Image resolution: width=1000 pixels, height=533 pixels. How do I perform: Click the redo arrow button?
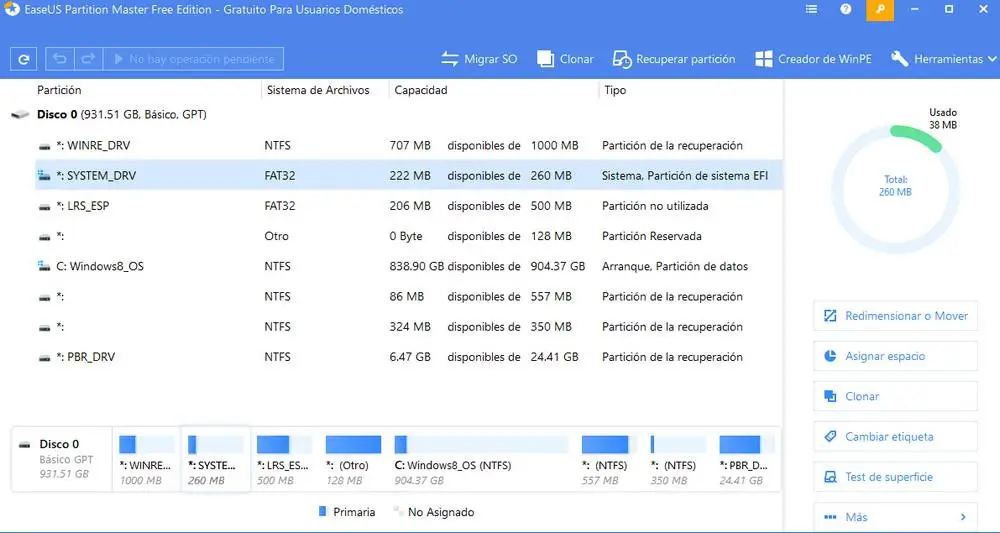[x=88, y=59]
